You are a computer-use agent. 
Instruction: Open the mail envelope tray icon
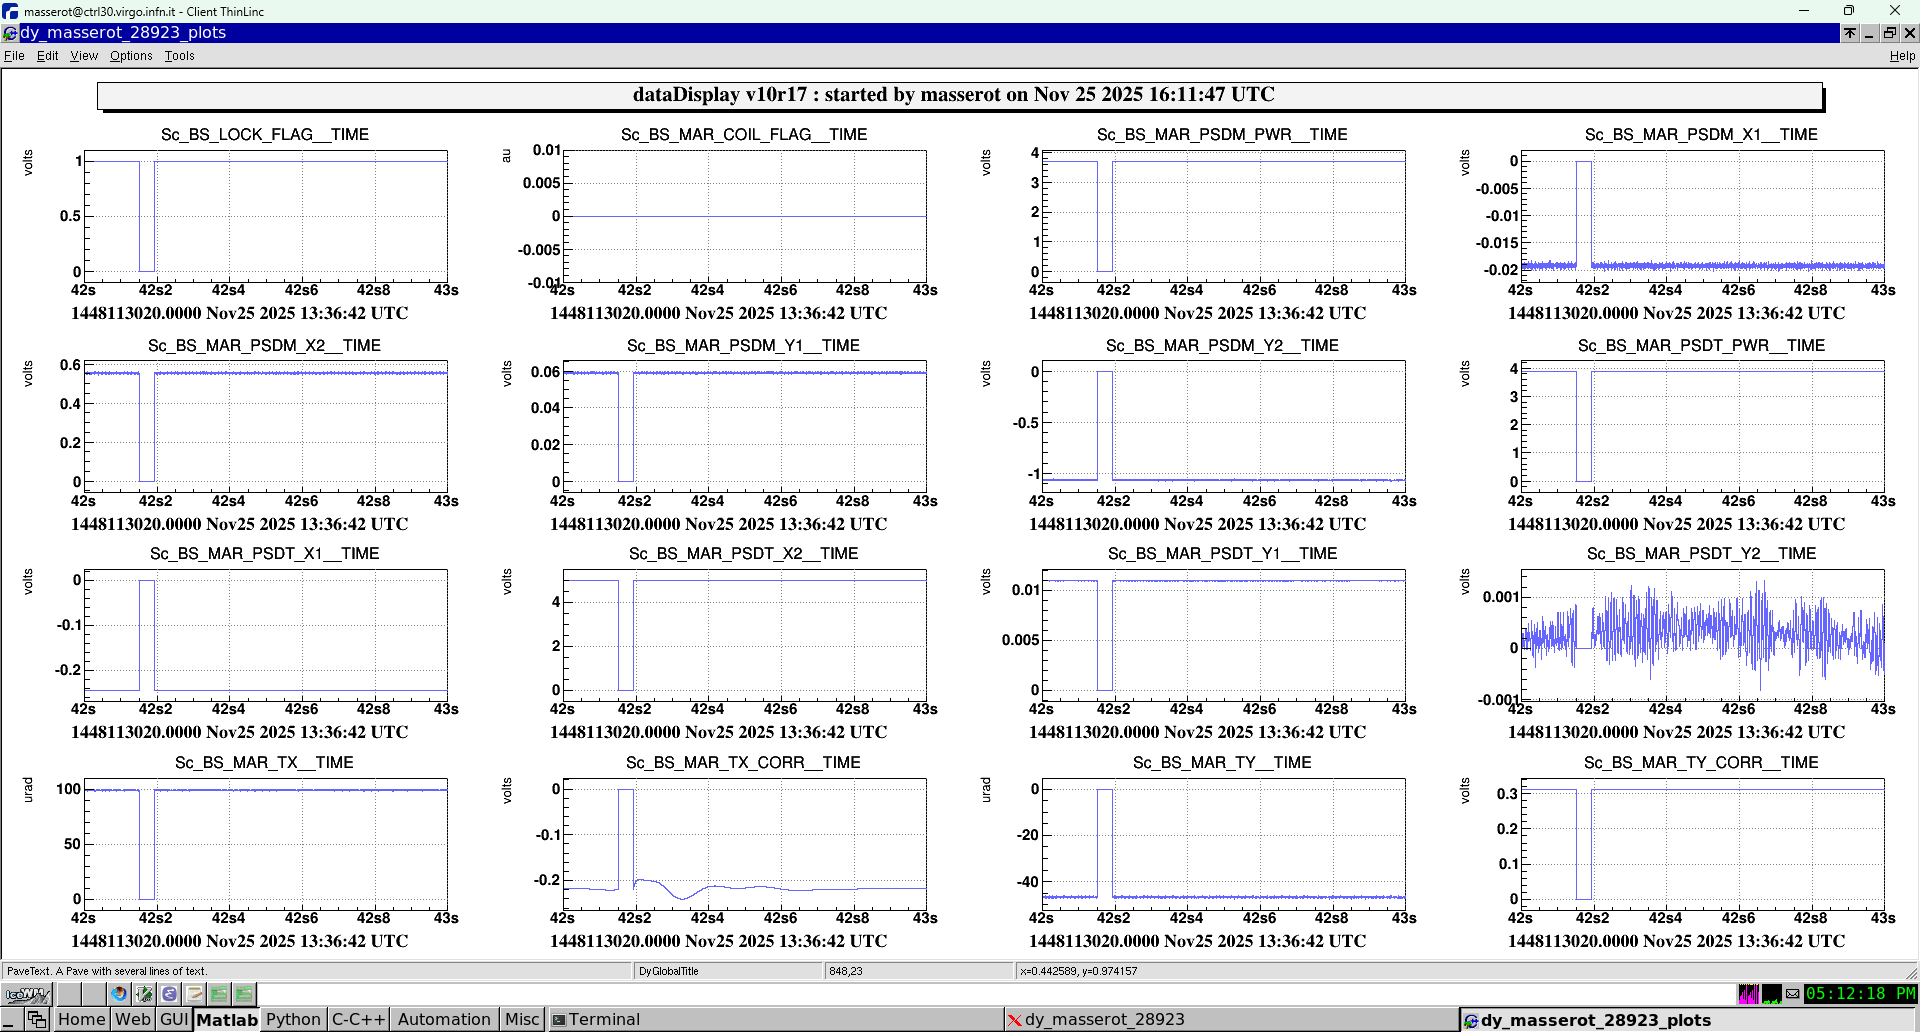(x=1792, y=994)
